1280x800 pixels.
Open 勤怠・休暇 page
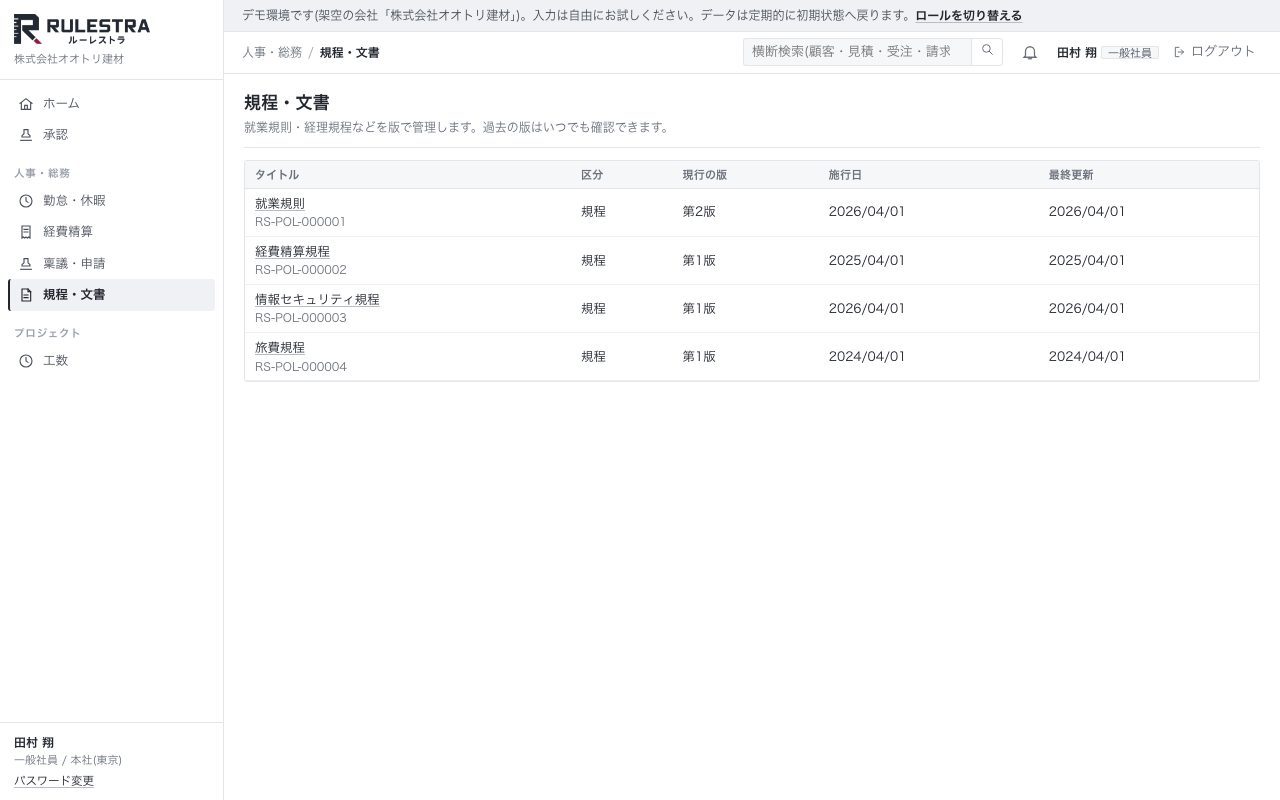tap(111, 201)
